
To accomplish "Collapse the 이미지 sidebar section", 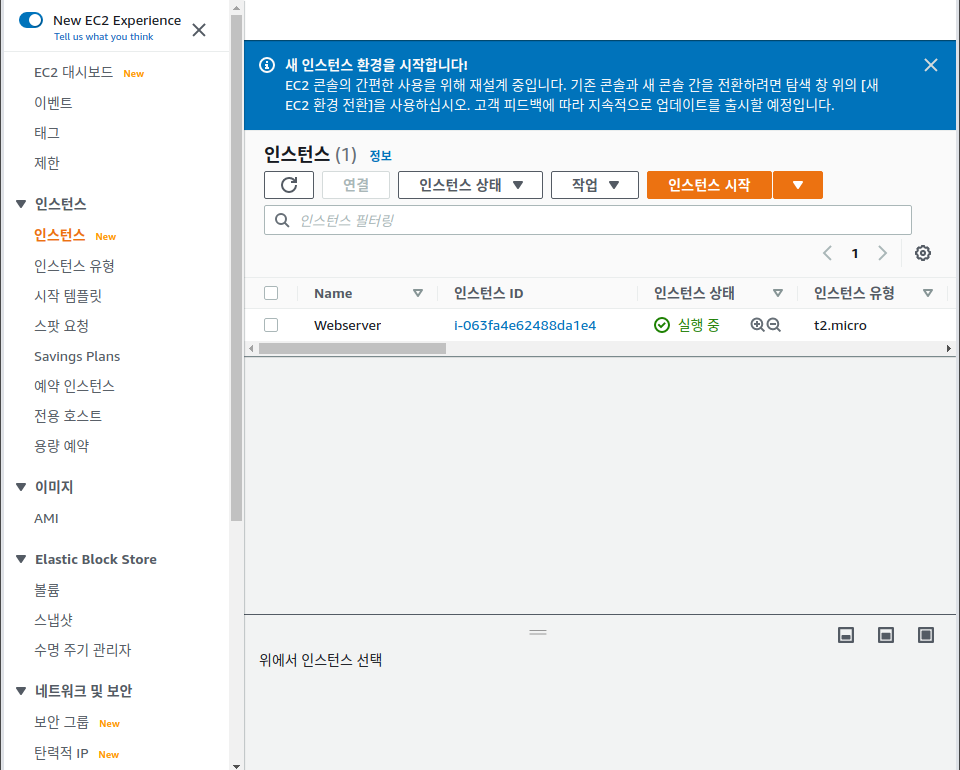I will pos(21,487).
